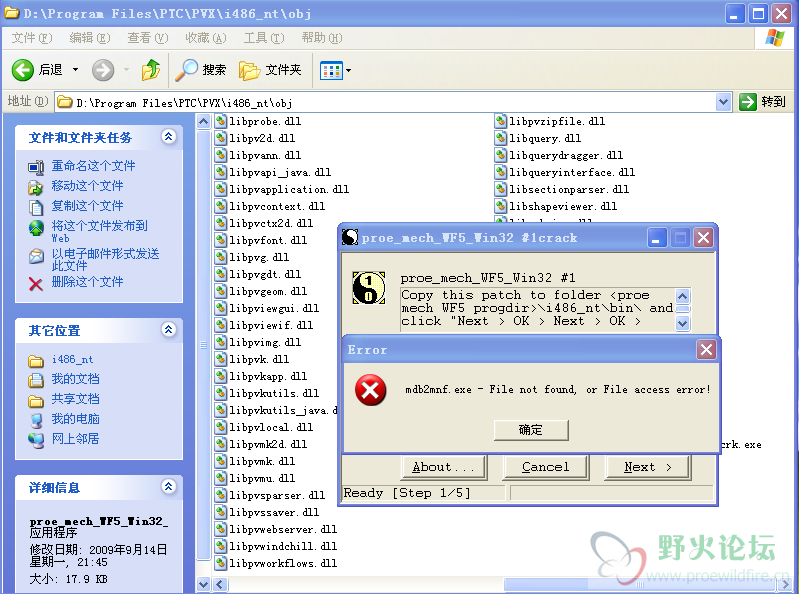Close the Error dialog with X

[706, 349]
